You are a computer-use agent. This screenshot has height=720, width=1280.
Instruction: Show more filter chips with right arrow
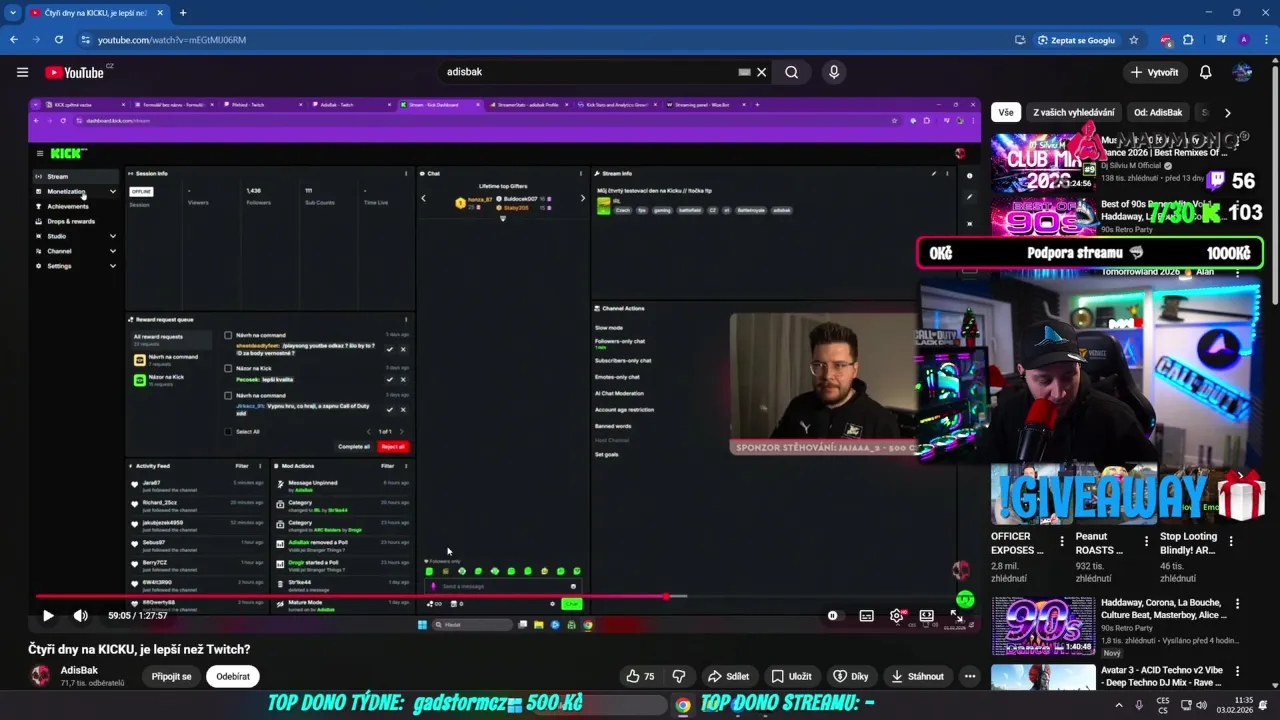(x=1227, y=113)
